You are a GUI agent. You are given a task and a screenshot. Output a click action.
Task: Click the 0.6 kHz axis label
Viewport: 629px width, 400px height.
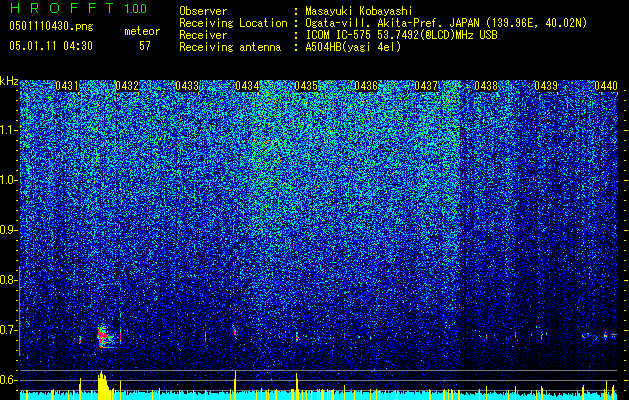point(8,380)
